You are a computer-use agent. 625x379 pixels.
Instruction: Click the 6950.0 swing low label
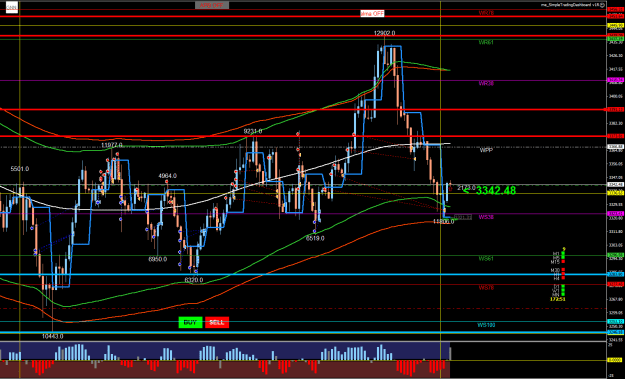[x=158, y=259]
